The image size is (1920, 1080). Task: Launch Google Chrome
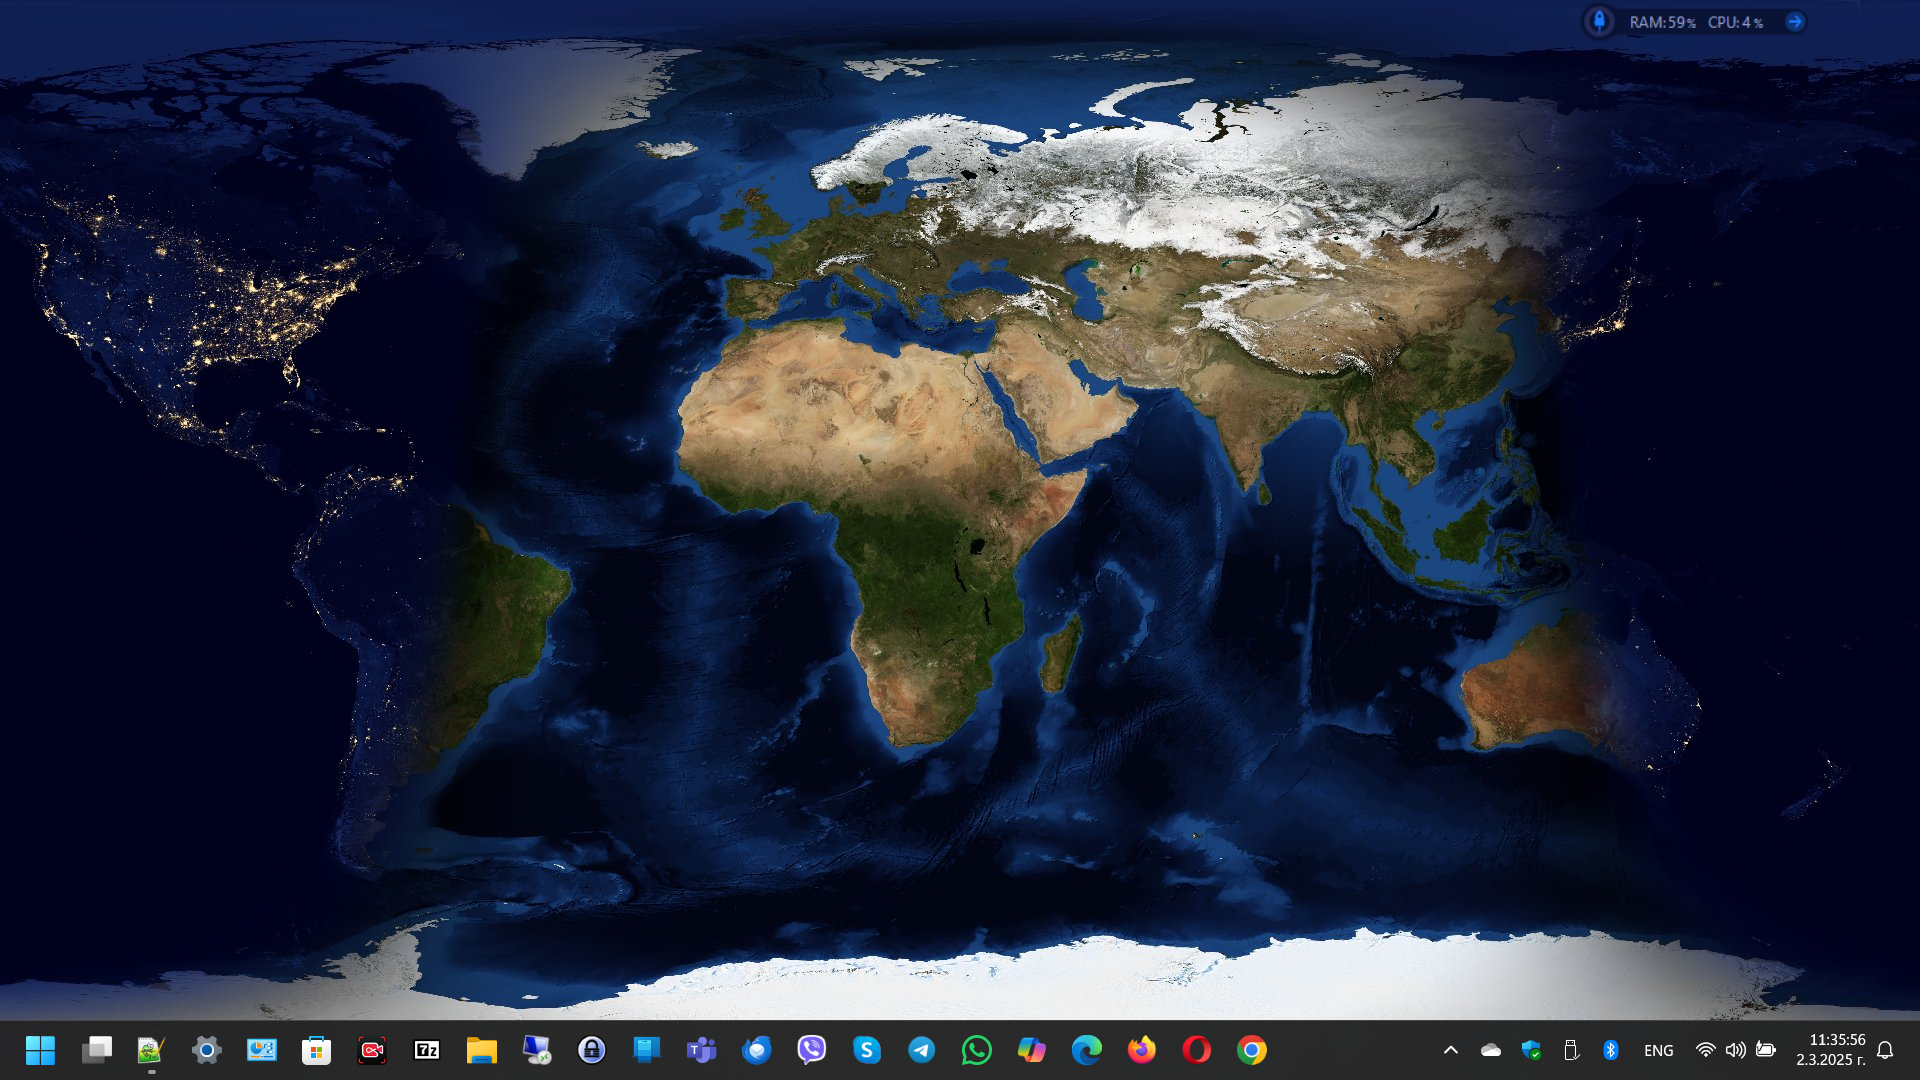(1252, 1050)
